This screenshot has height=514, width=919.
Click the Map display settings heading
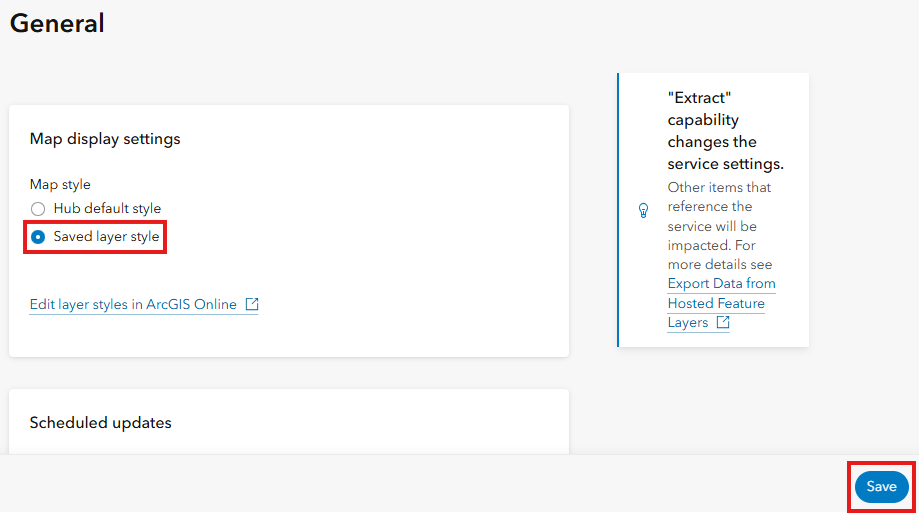[105, 139]
